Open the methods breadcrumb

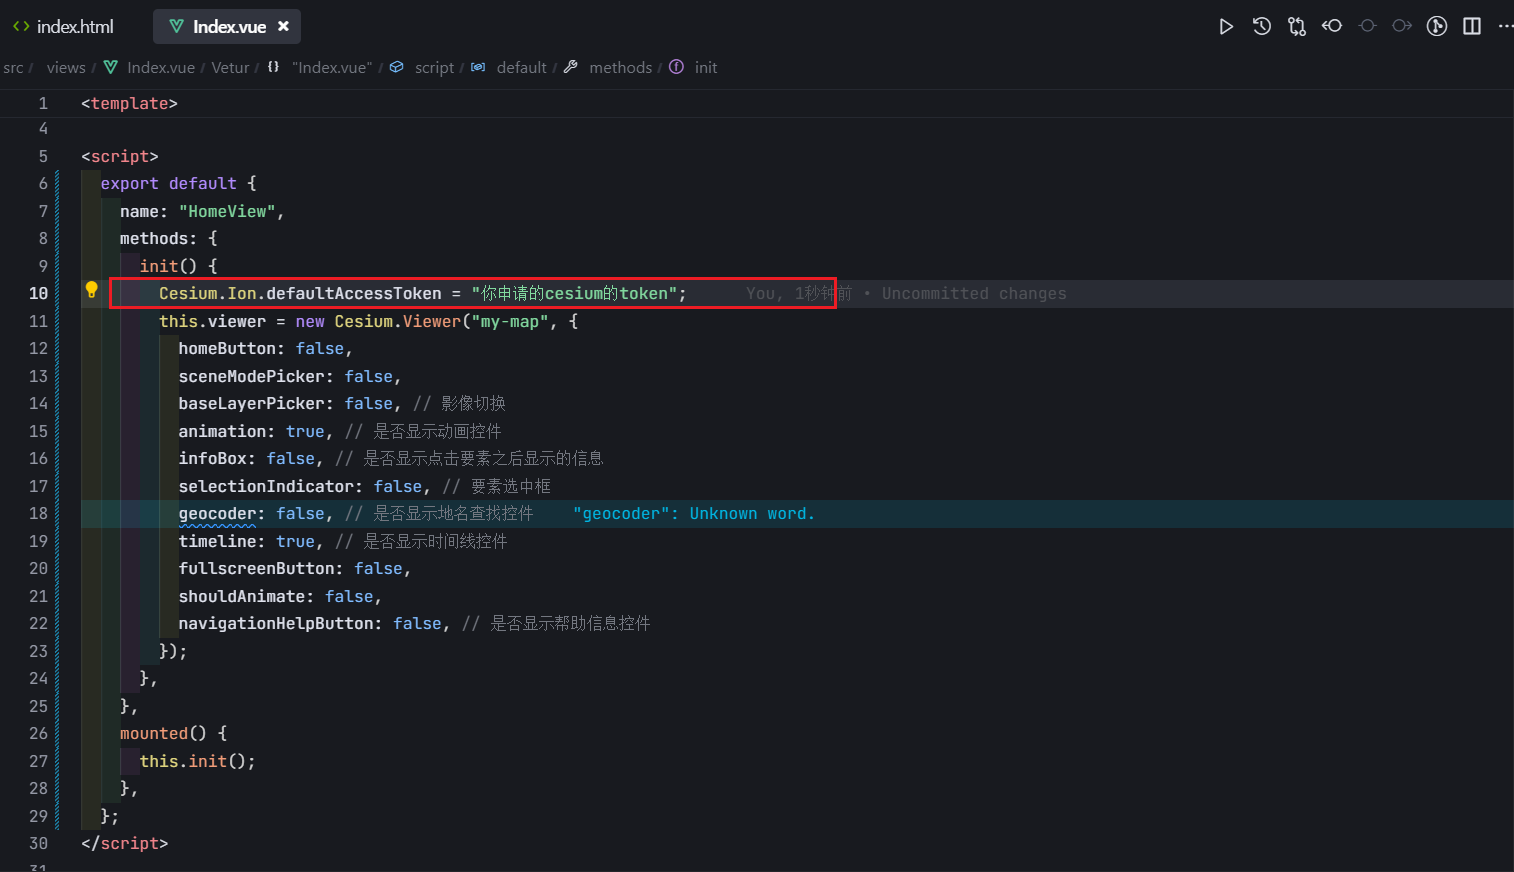pos(608,68)
